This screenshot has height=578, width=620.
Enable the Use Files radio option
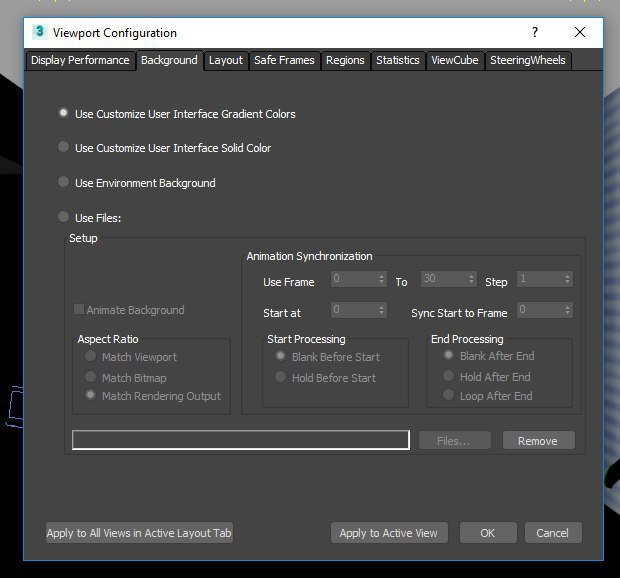click(64, 217)
